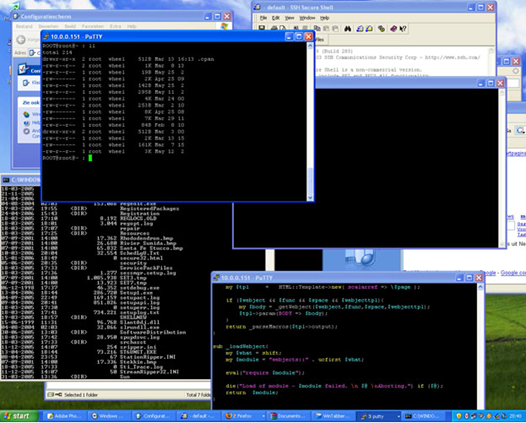This screenshot has height=423, width=526.
Task: Open the File menu in SSH Secure Shell
Action: click(263, 18)
